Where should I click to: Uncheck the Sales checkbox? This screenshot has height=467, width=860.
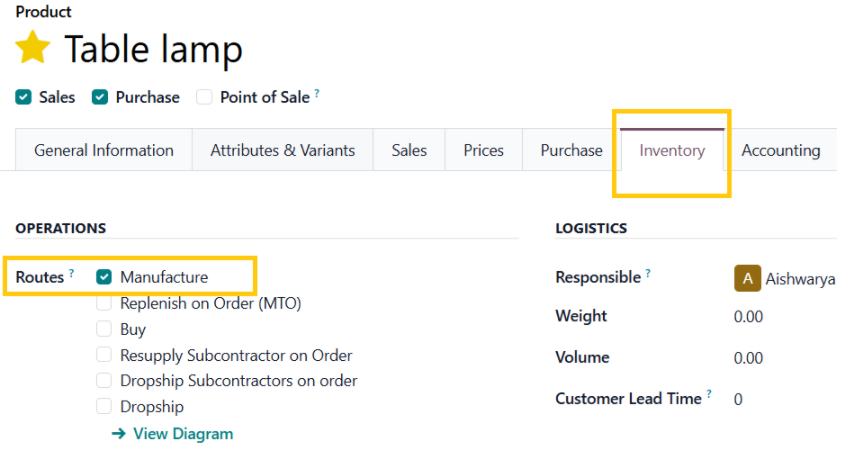pos(24,97)
